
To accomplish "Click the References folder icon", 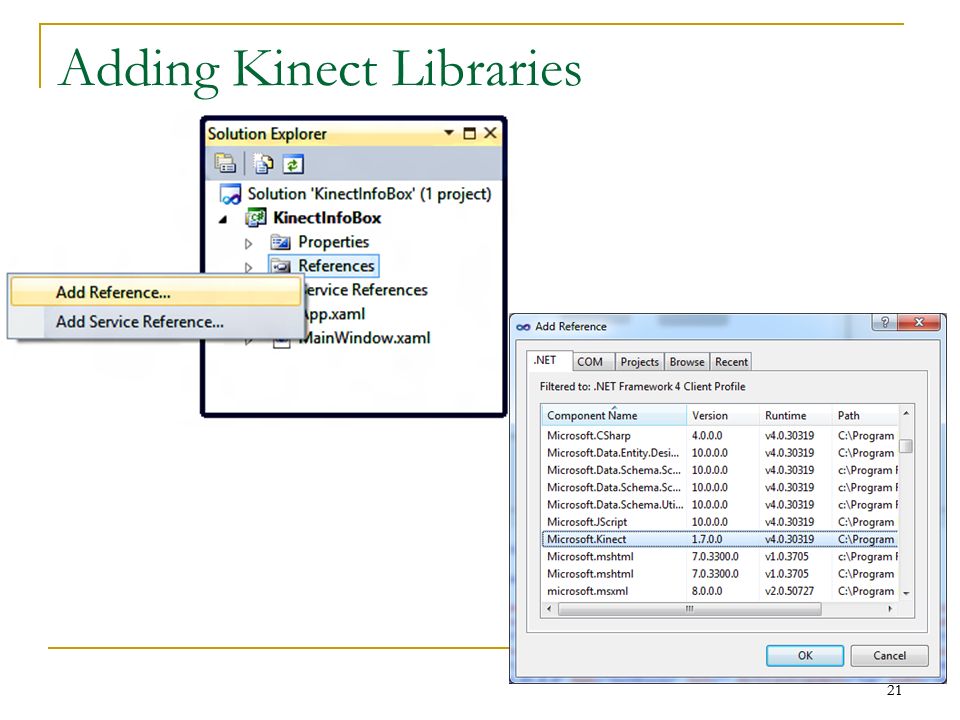I will click(x=280, y=266).
